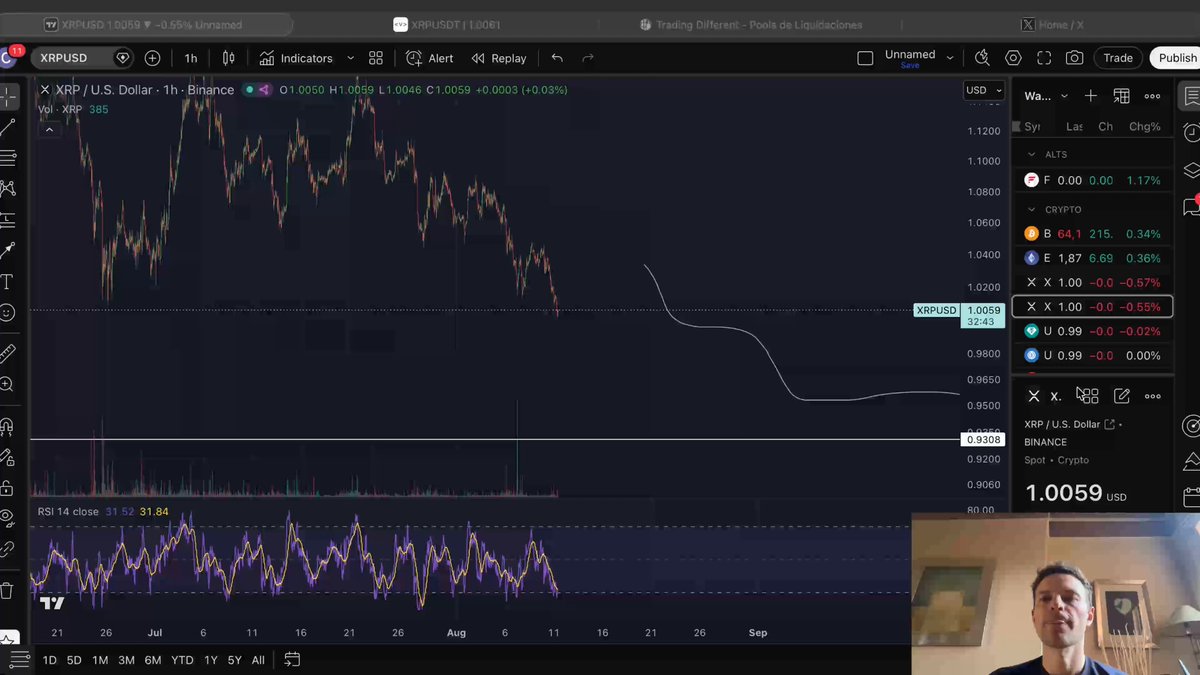The image size is (1200, 675).
Task: Start bar Replay mode
Action: click(499, 58)
